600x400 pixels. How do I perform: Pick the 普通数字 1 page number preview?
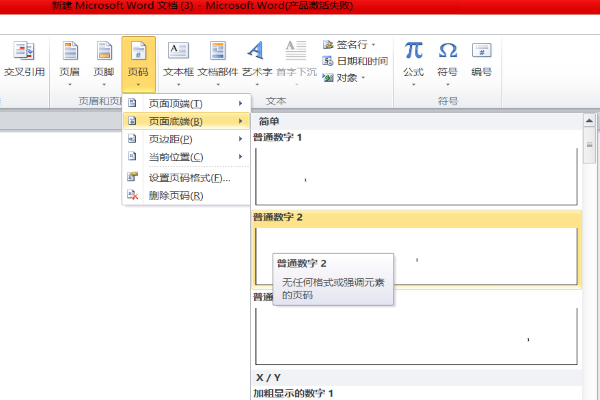click(x=416, y=176)
